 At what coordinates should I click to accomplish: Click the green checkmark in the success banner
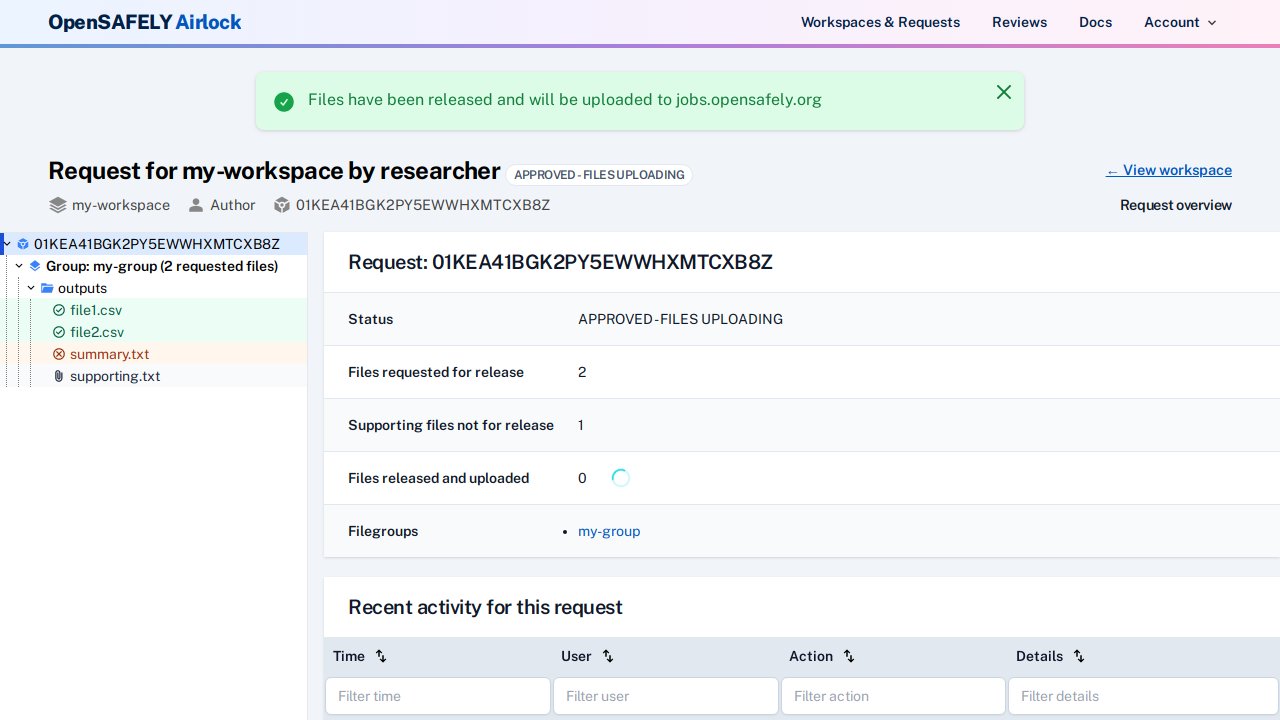(x=284, y=101)
